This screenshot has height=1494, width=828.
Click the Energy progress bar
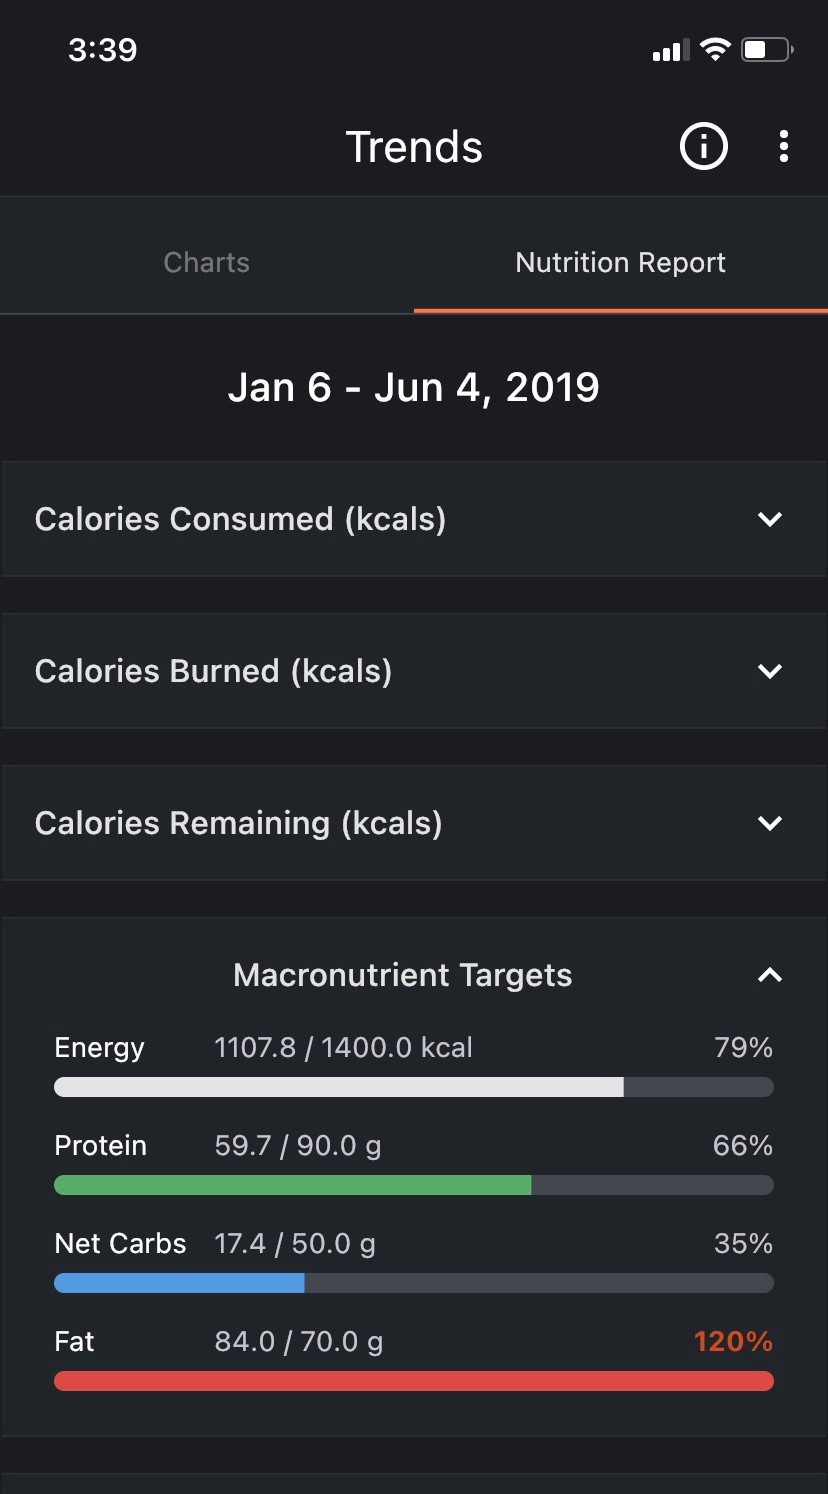point(414,1087)
